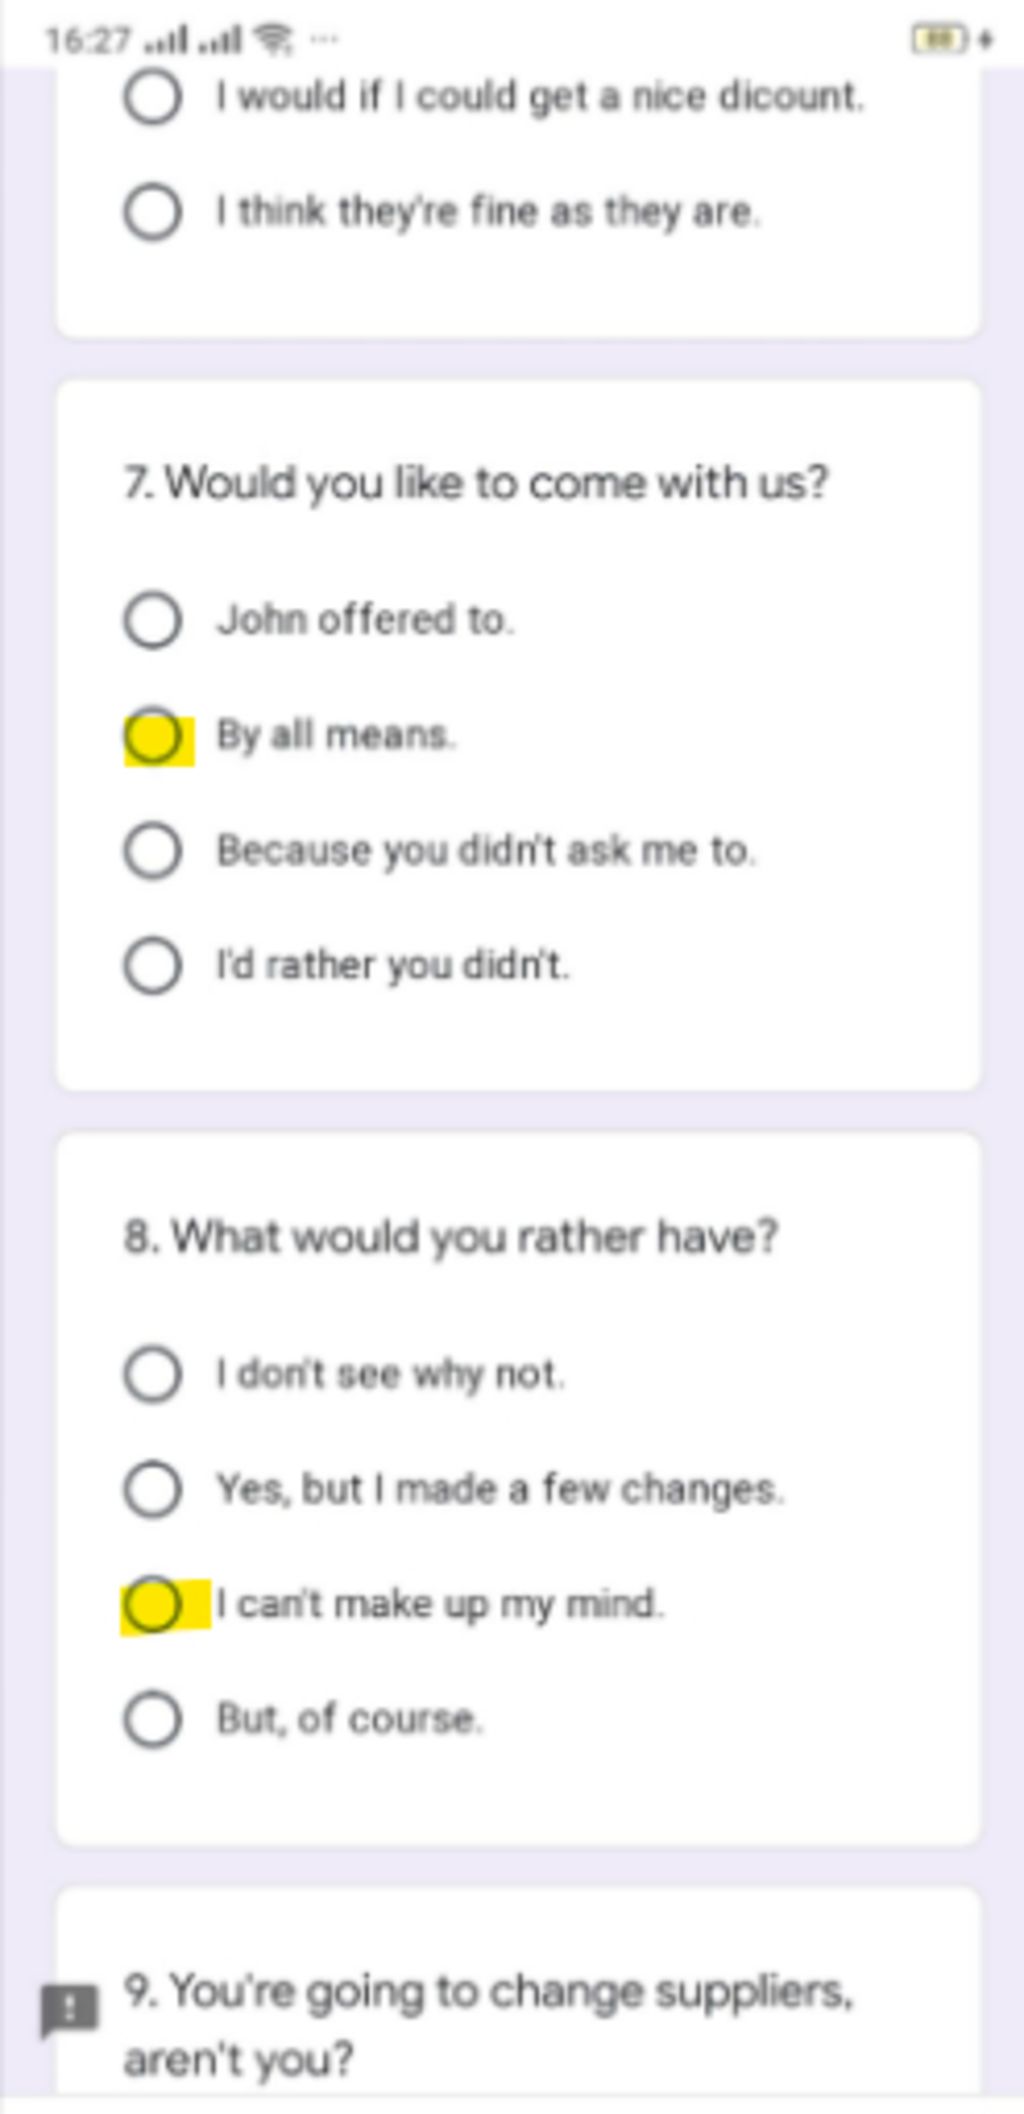Tap question 7 "Would you like to come with us?"
Viewport: 1024px width, 2114px height.
tap(476, 483)
